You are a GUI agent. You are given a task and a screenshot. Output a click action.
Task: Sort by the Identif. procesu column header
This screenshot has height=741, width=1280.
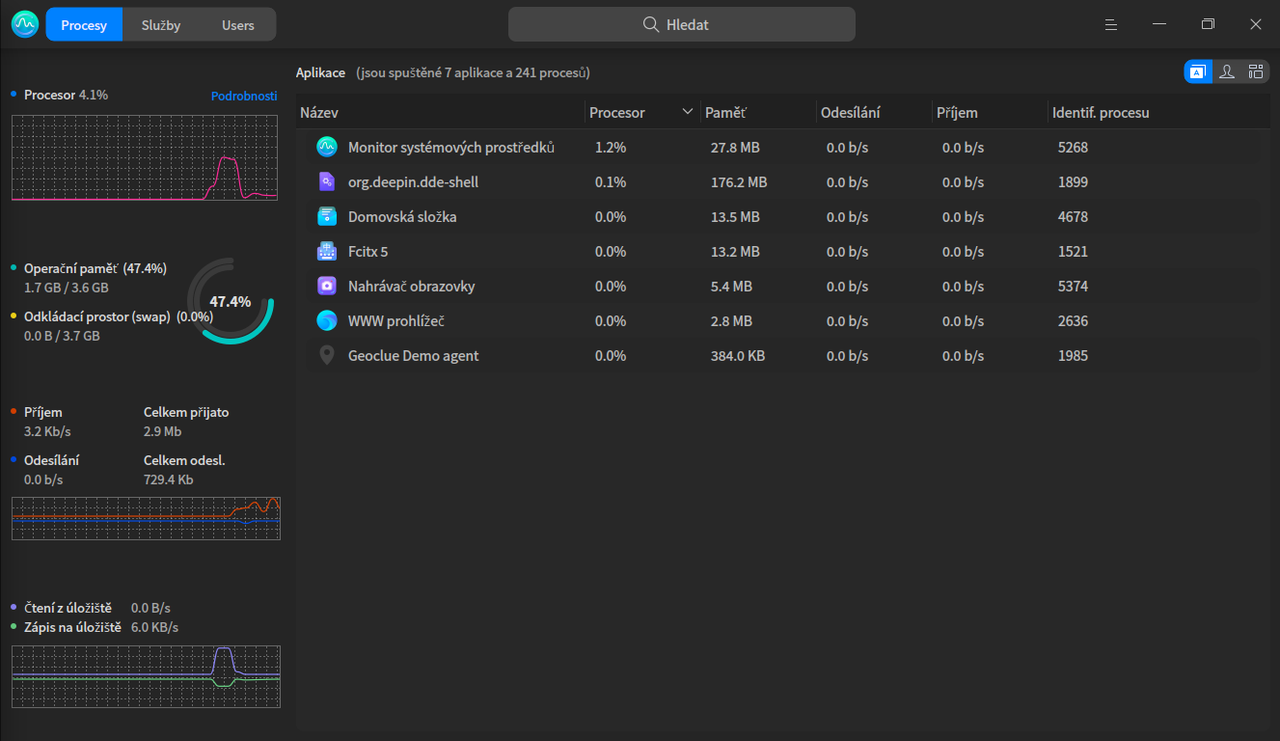1159,113
